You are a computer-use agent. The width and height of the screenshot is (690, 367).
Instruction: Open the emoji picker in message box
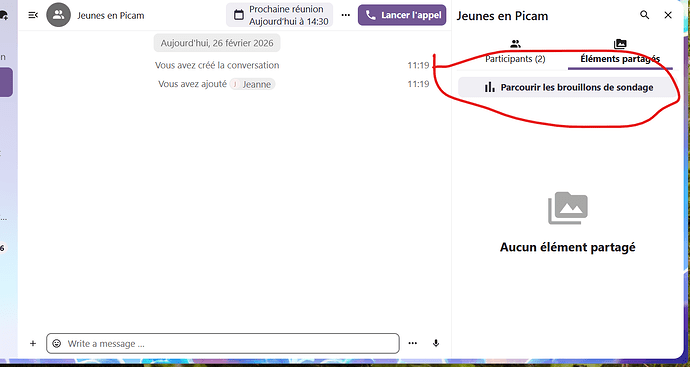[x=57, y=343]
